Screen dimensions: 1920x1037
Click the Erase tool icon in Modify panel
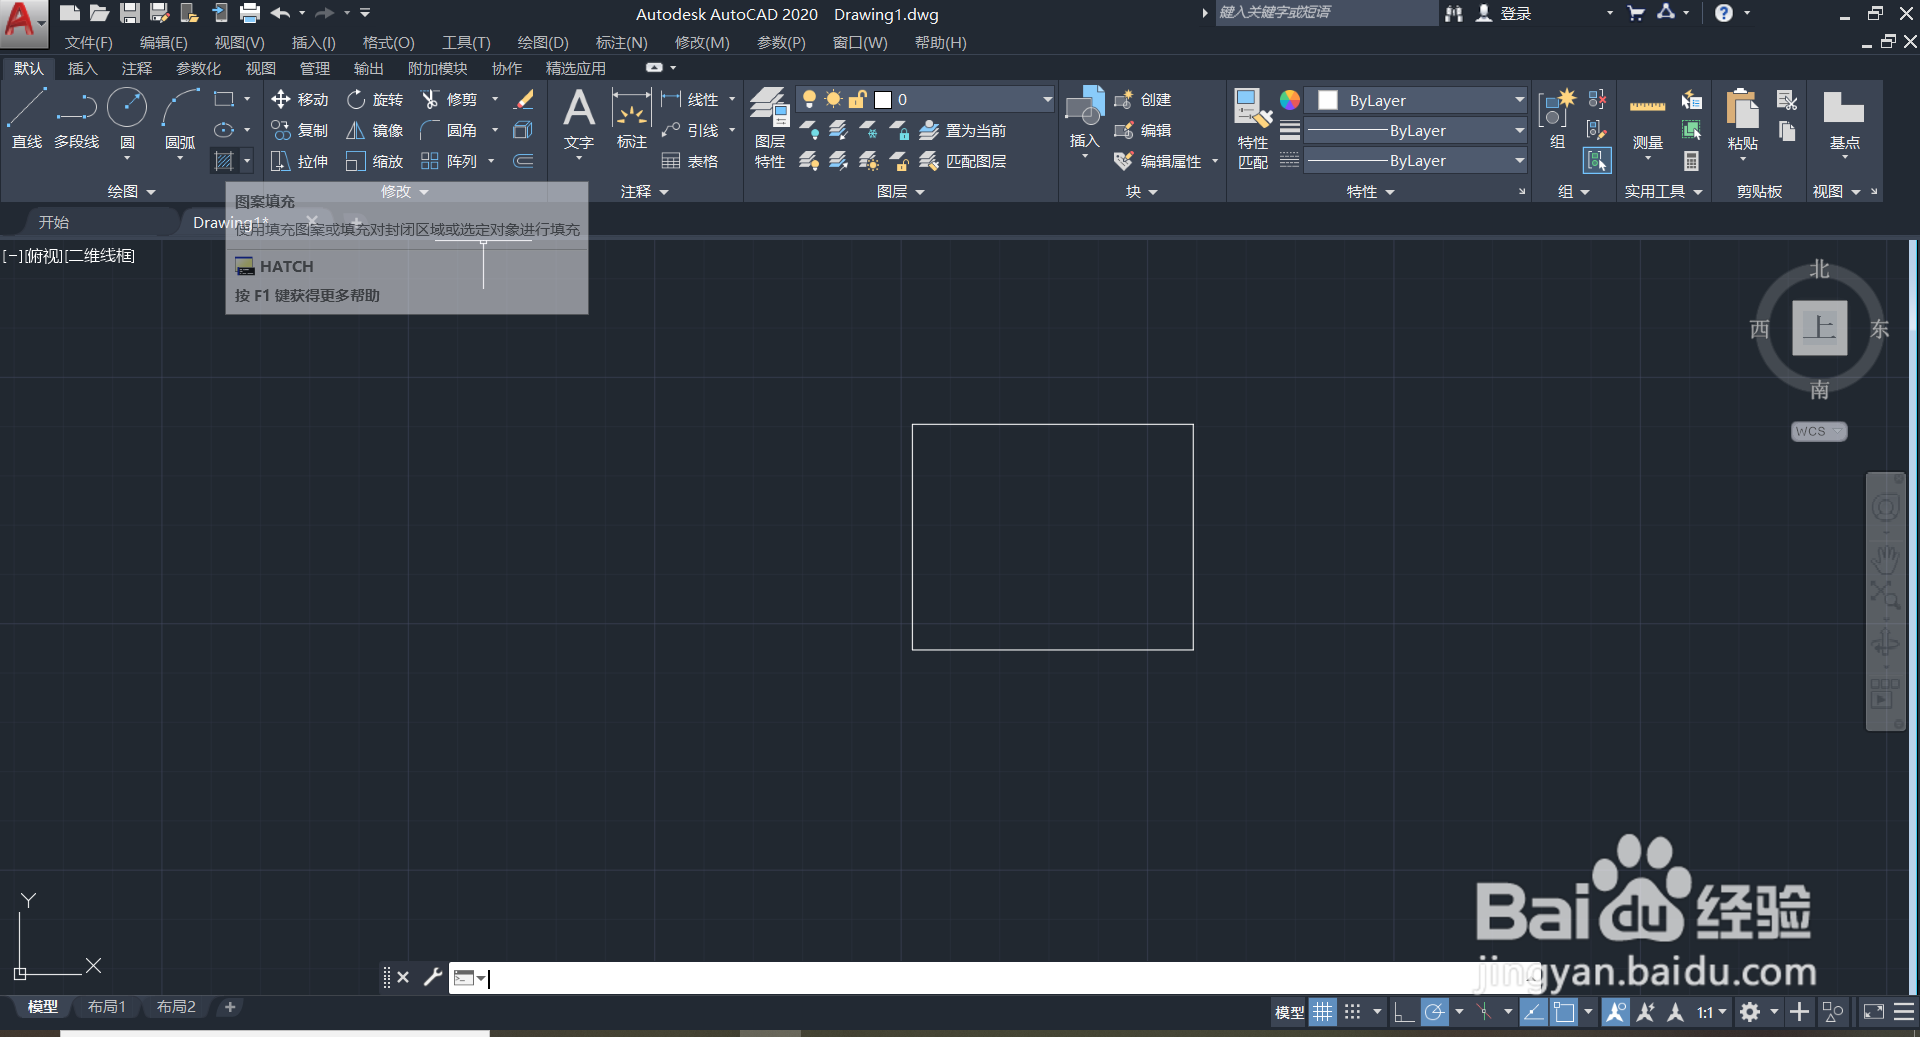point(524,99)
